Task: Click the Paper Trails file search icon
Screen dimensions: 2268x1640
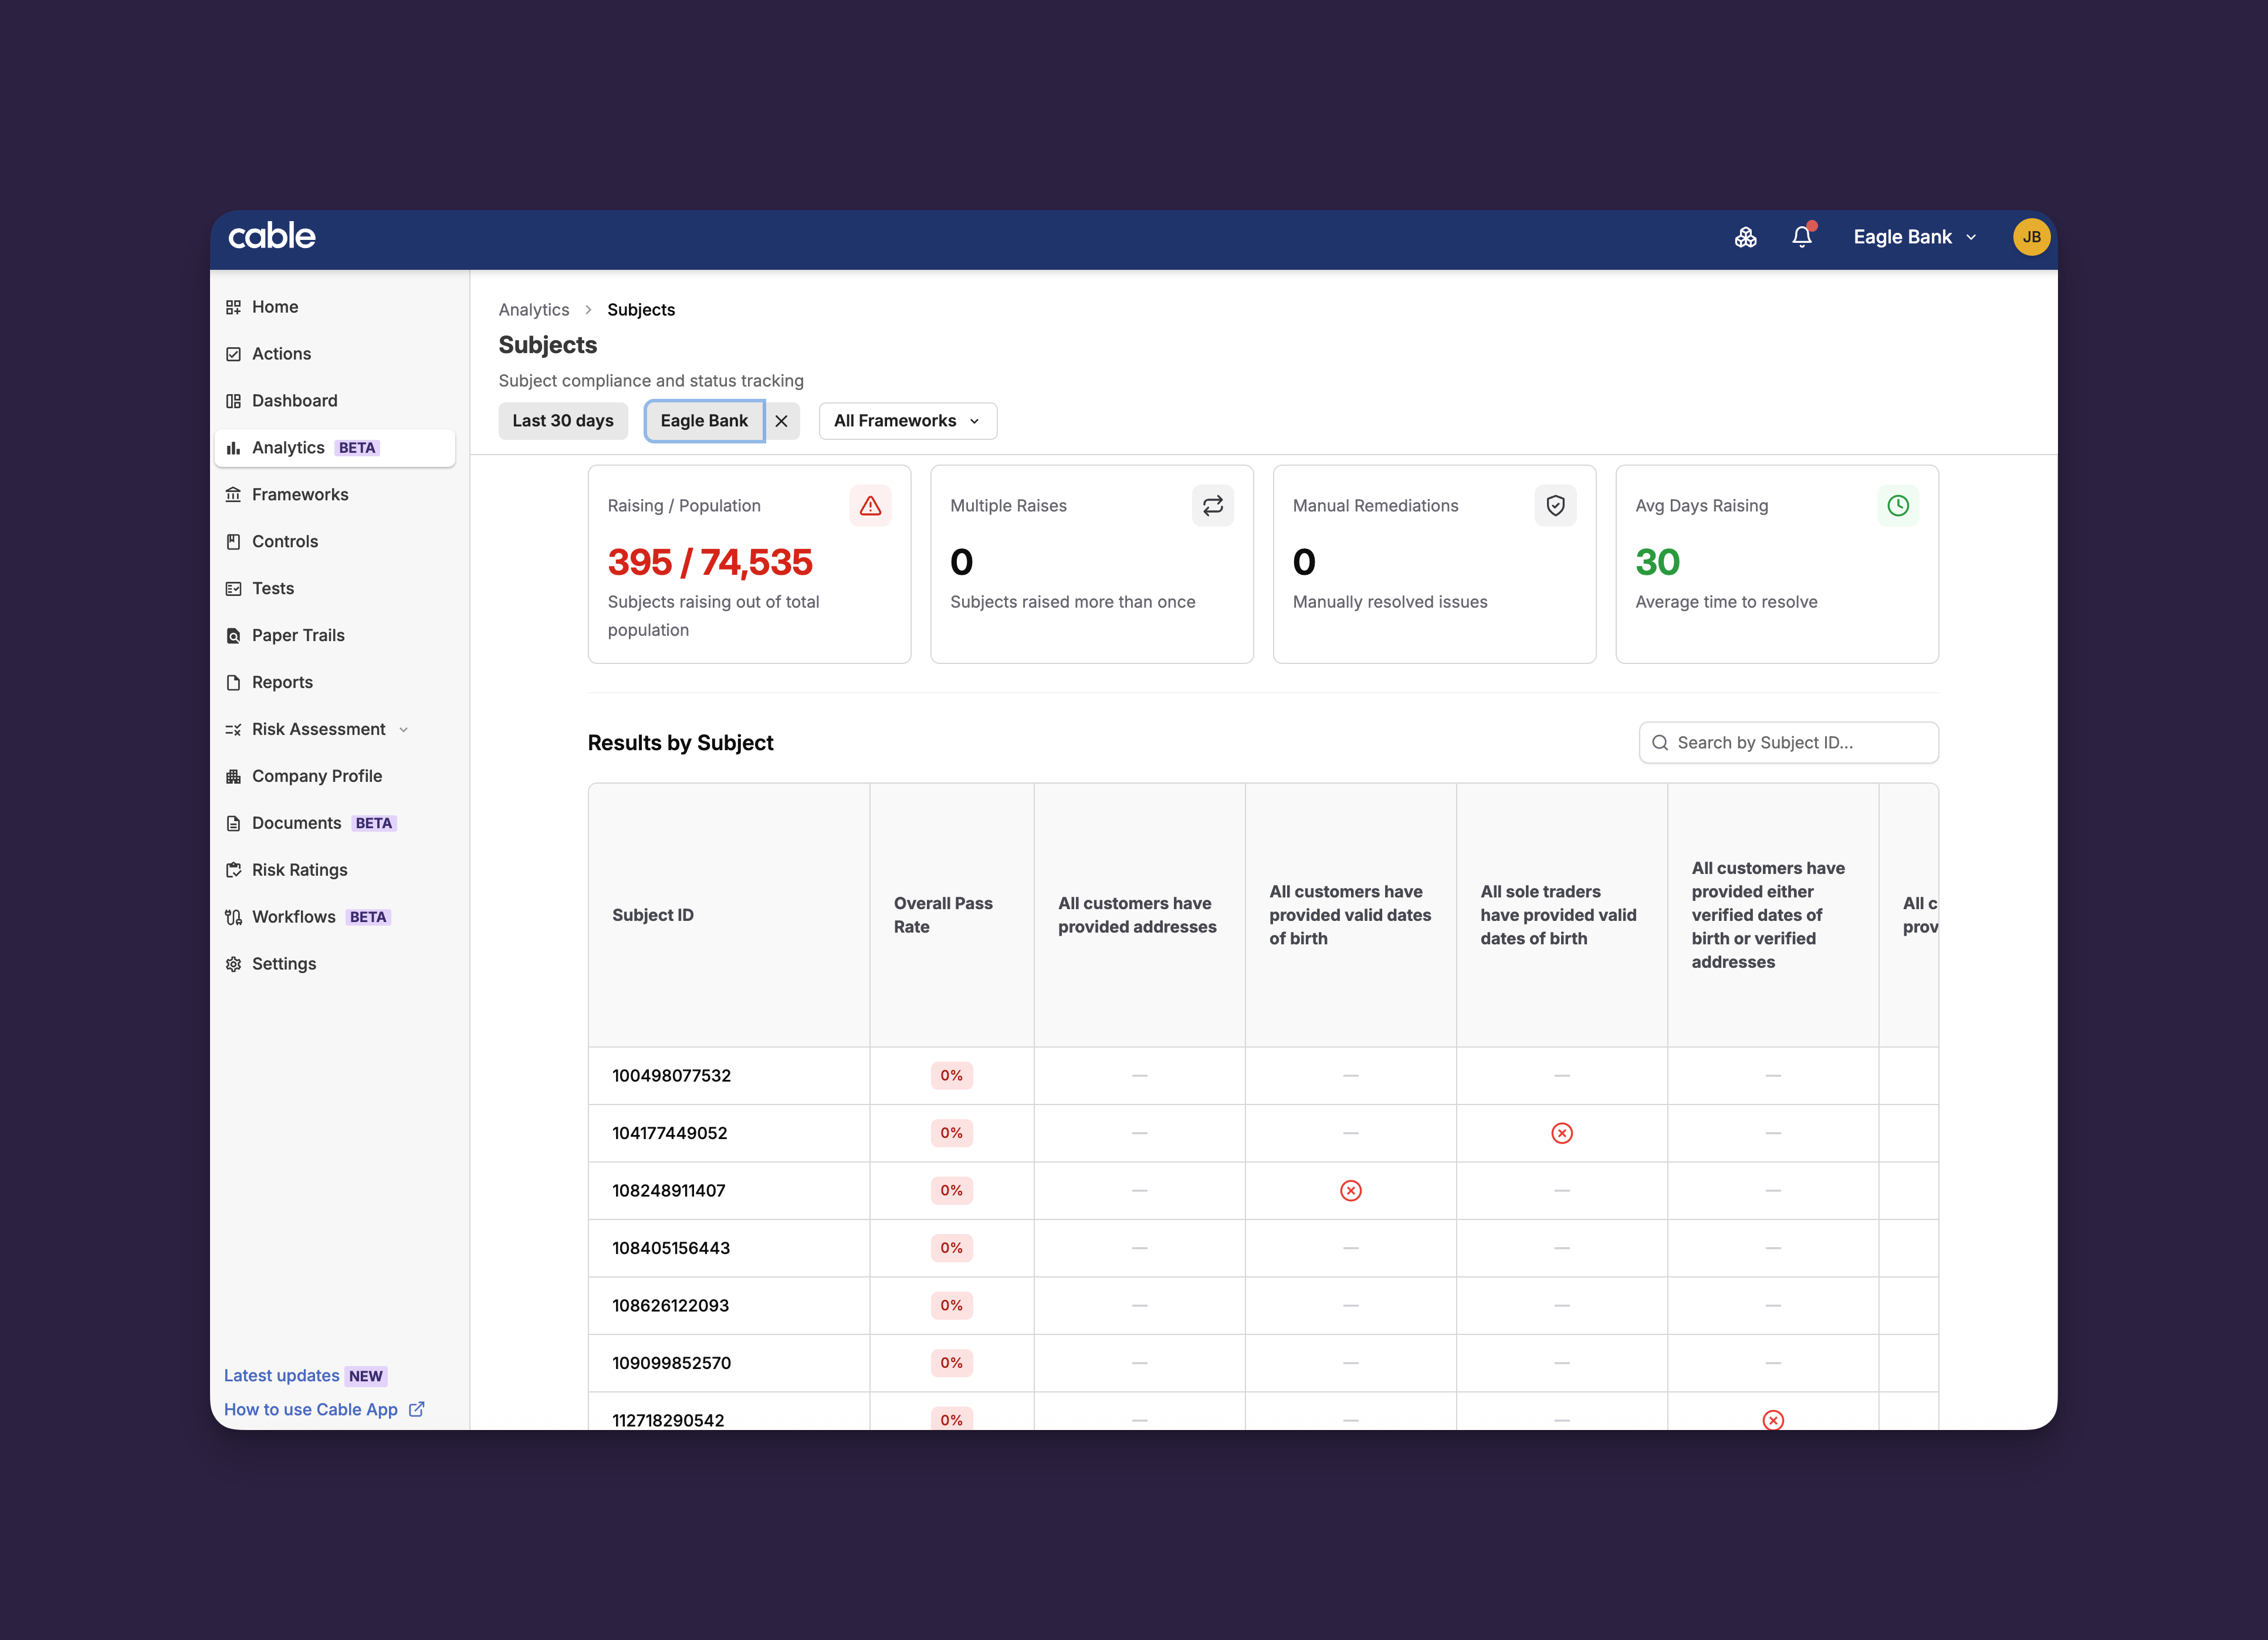Action: point(233,636)
